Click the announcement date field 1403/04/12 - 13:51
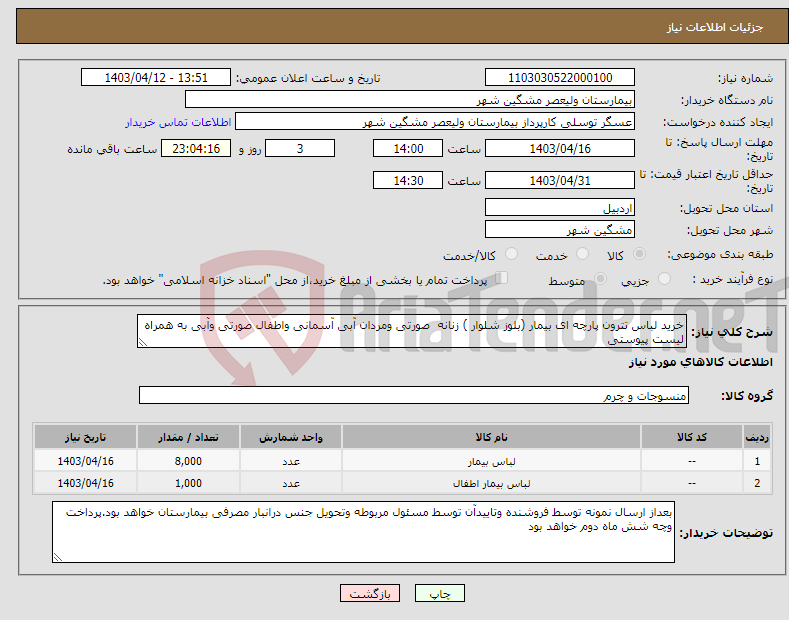 pyautogui.click(x=155, y=78)
